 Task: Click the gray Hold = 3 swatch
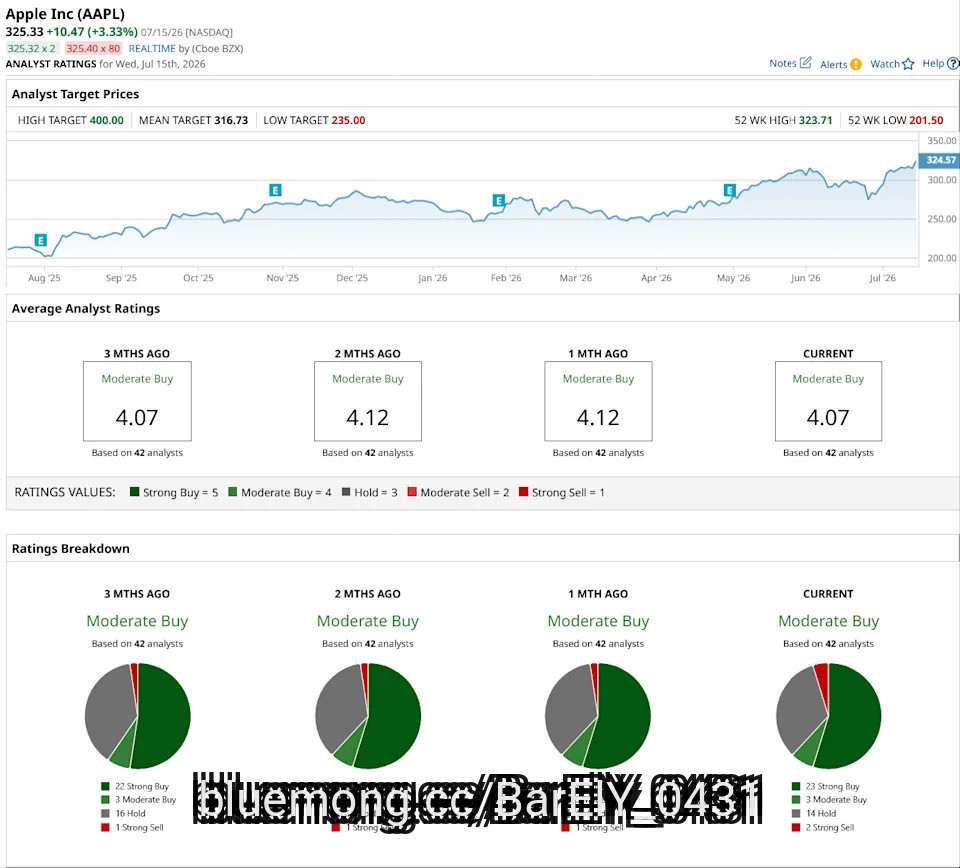click(x=346, y=492)
